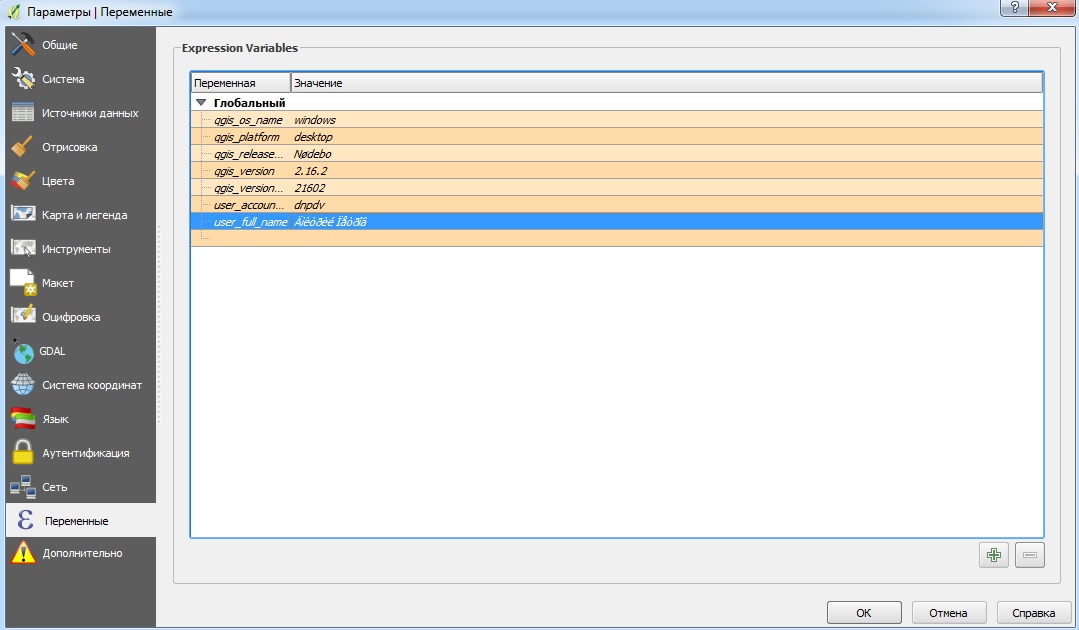The width and height of the screenshot is (1079, 630).
Task: Collapse the Глобальный variables group
Action: (x=201, y=102)
